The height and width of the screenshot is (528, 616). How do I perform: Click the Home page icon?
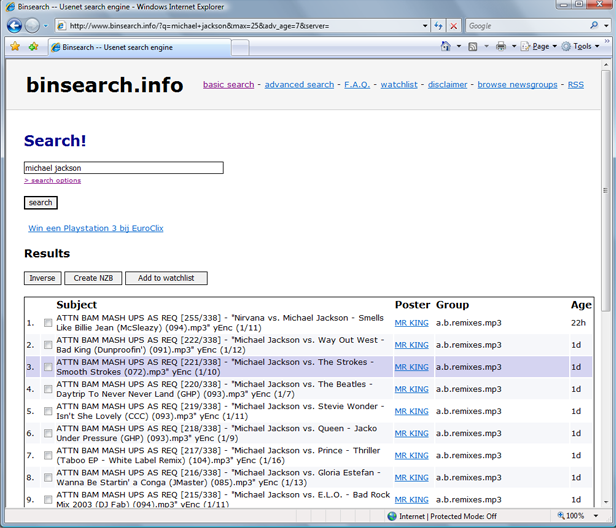(x=446, y=46)
